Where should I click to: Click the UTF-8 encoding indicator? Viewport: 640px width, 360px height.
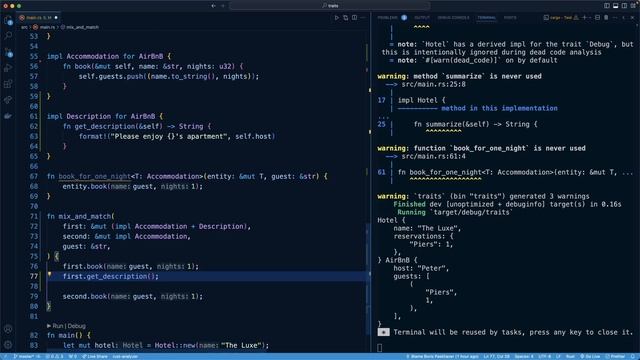point(544,356)
